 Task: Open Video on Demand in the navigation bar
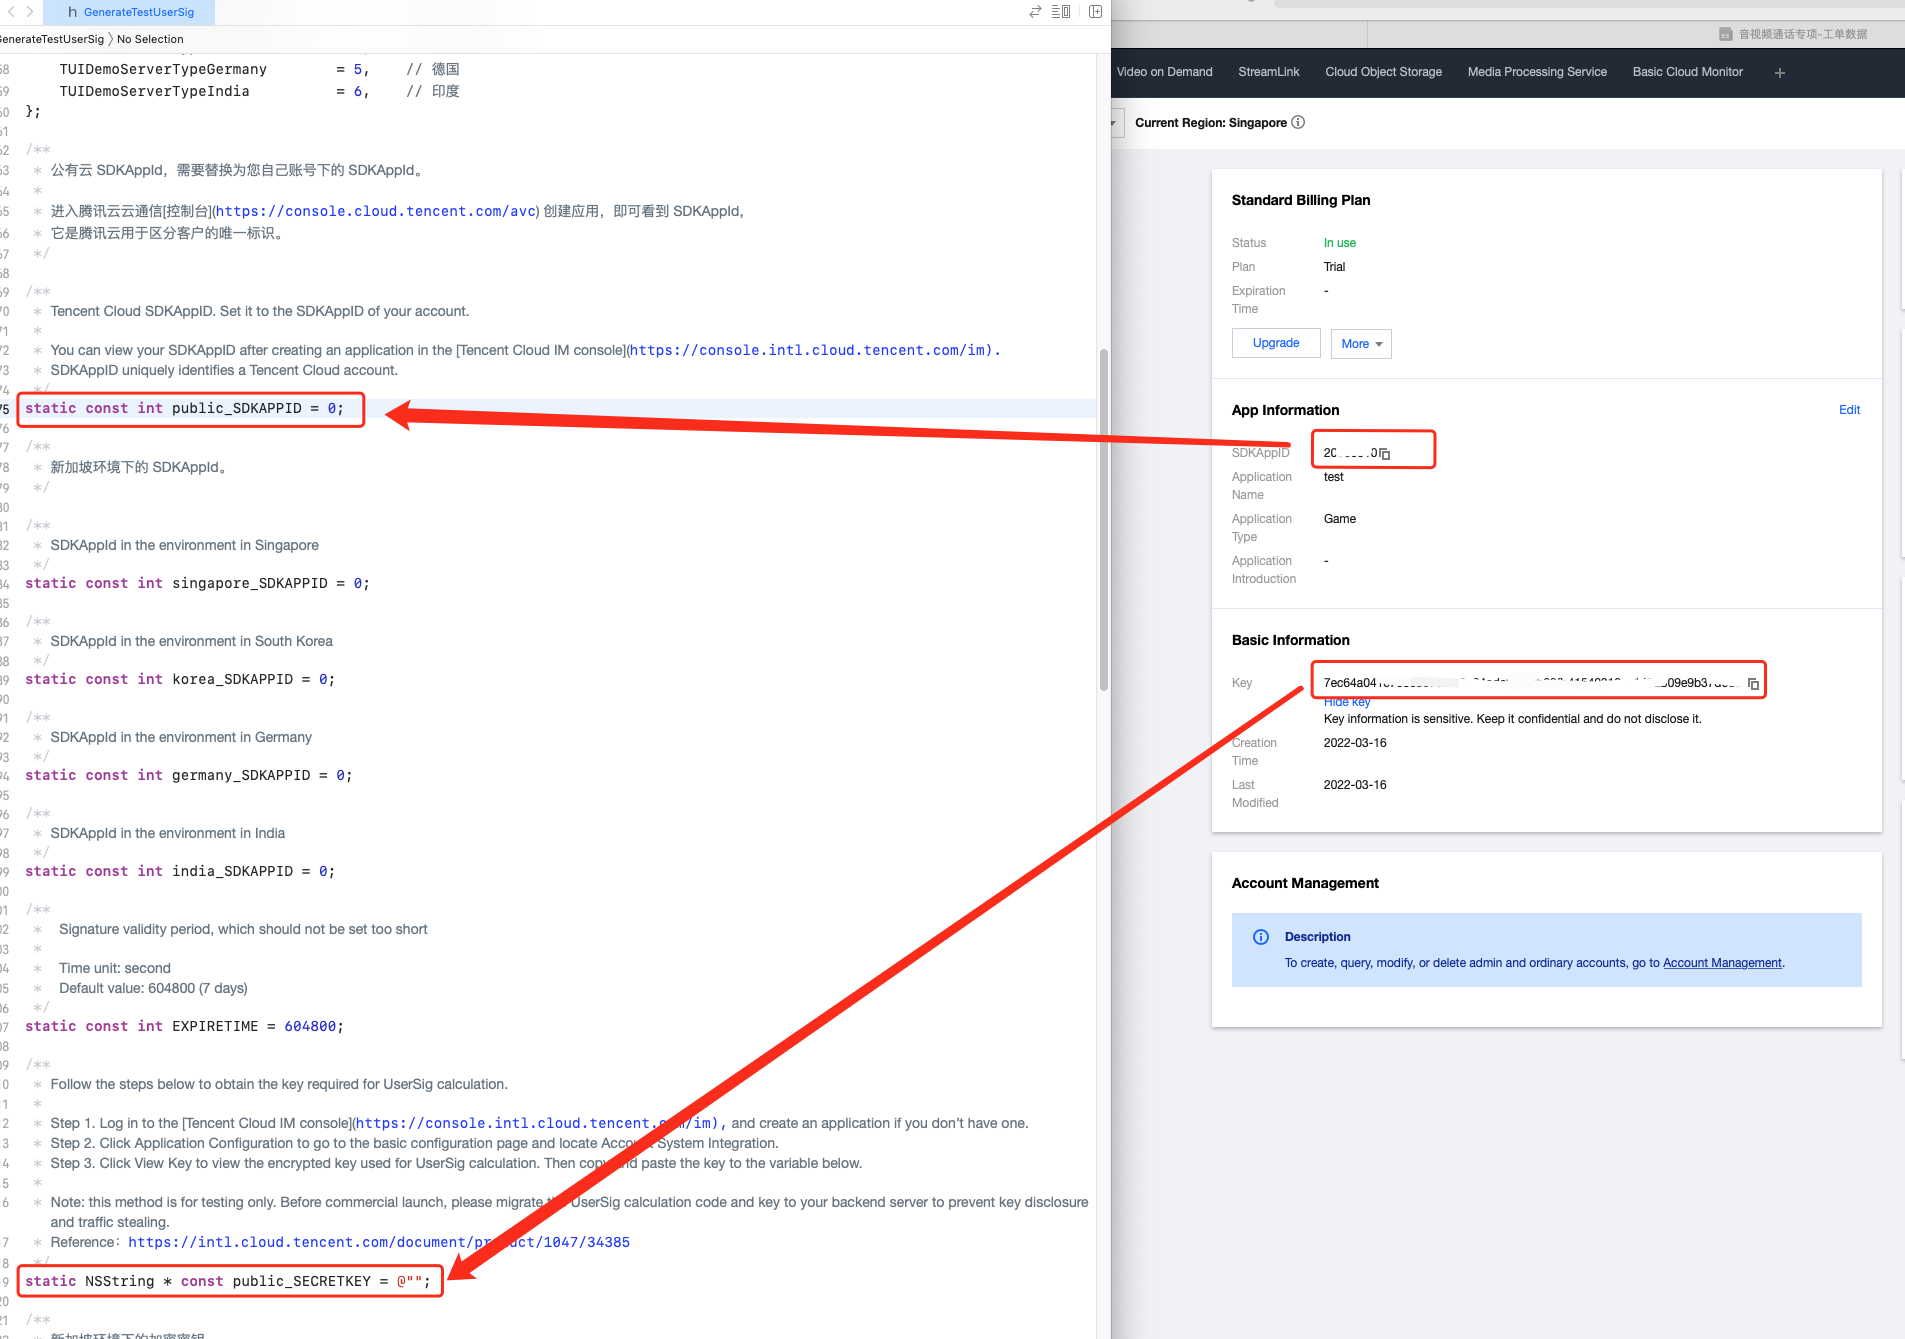click(x=1164, y=72)
